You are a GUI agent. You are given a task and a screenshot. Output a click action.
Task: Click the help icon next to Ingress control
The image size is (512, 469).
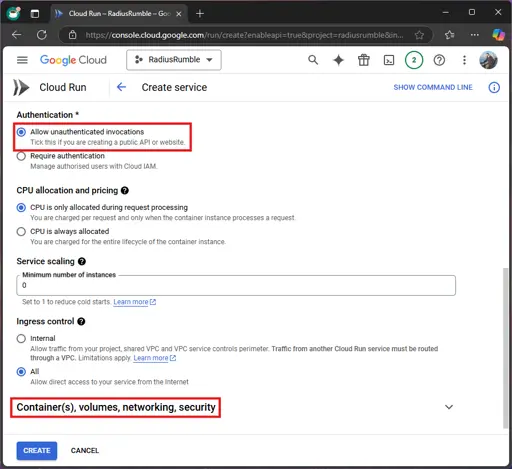click(x=81, y=321)
